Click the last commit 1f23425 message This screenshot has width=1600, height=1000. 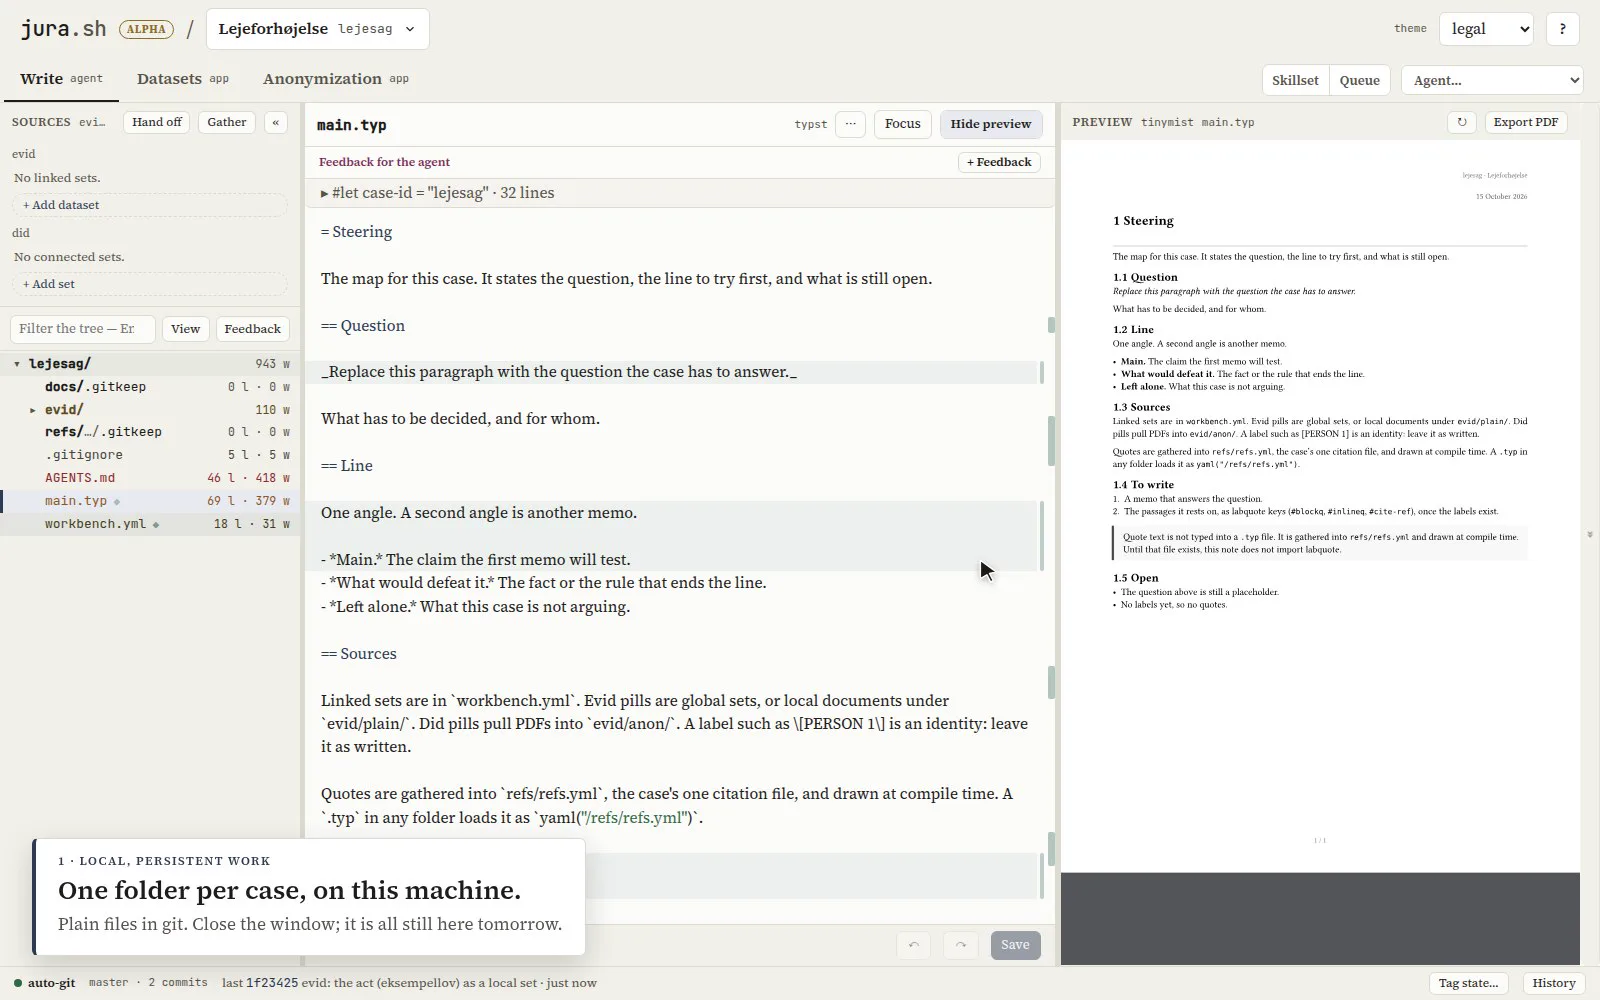point(409,983)
